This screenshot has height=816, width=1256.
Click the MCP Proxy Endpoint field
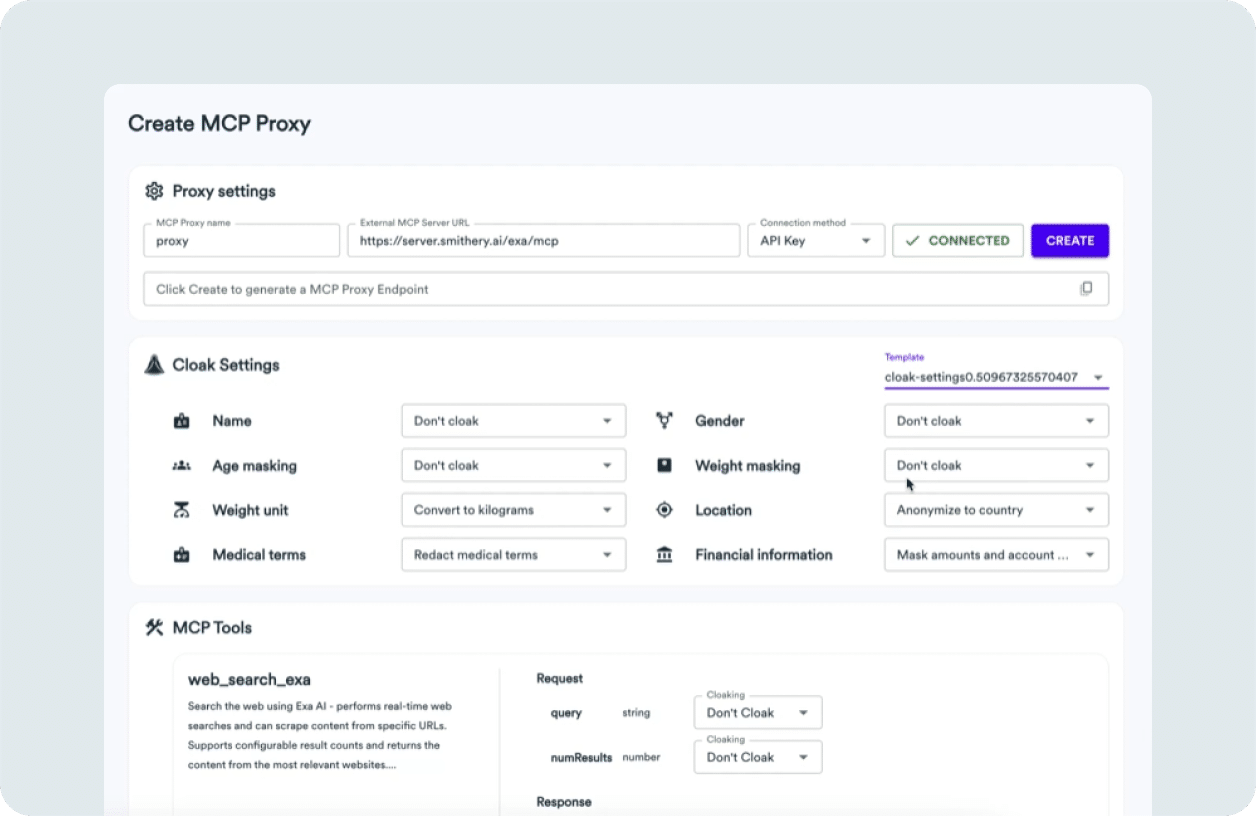[626, 289]
